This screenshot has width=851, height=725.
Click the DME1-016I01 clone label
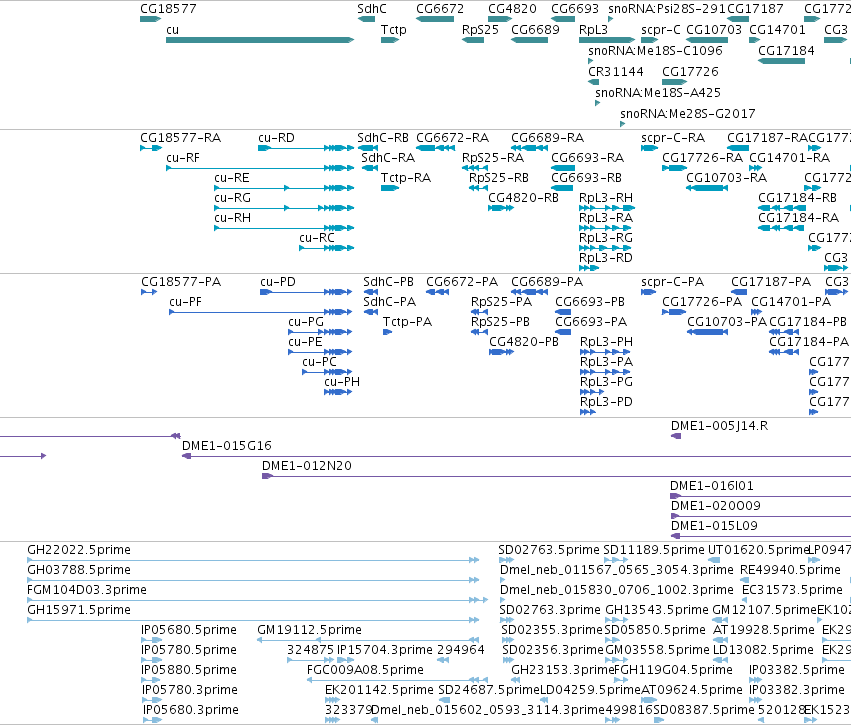pos(712,486)
